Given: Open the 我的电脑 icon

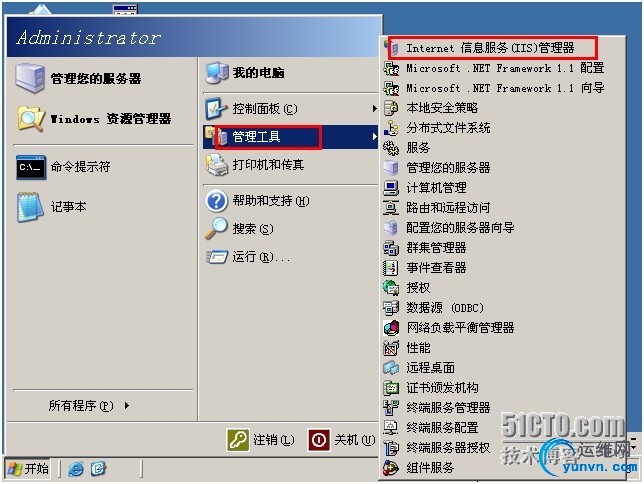Looking at the screenshot, I should pyautogui.click(x=217, y=73).
